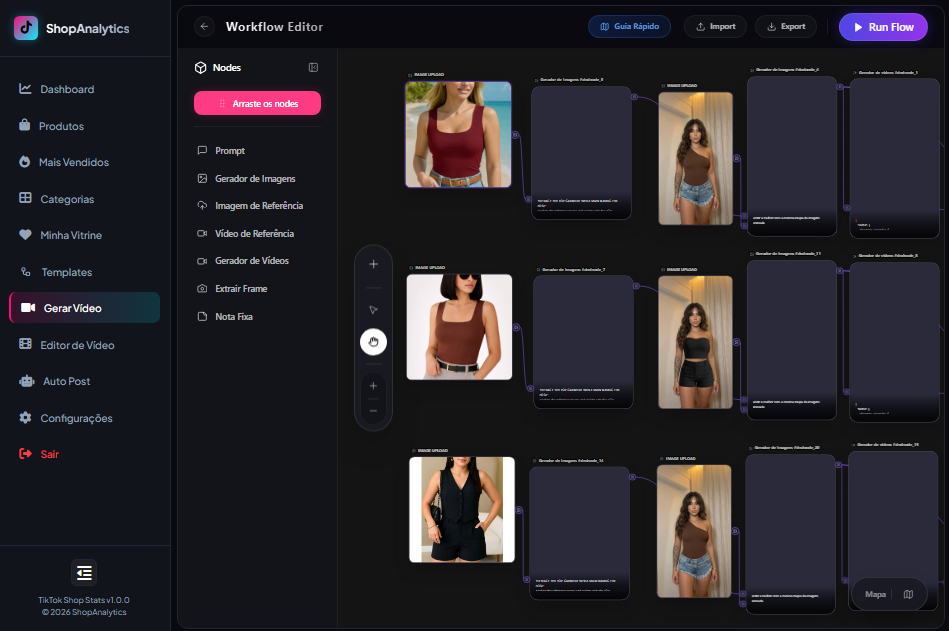This screenshot has height=631, width=949.
Task: Open Configurações in the sidebar
Action: (85, 418)
